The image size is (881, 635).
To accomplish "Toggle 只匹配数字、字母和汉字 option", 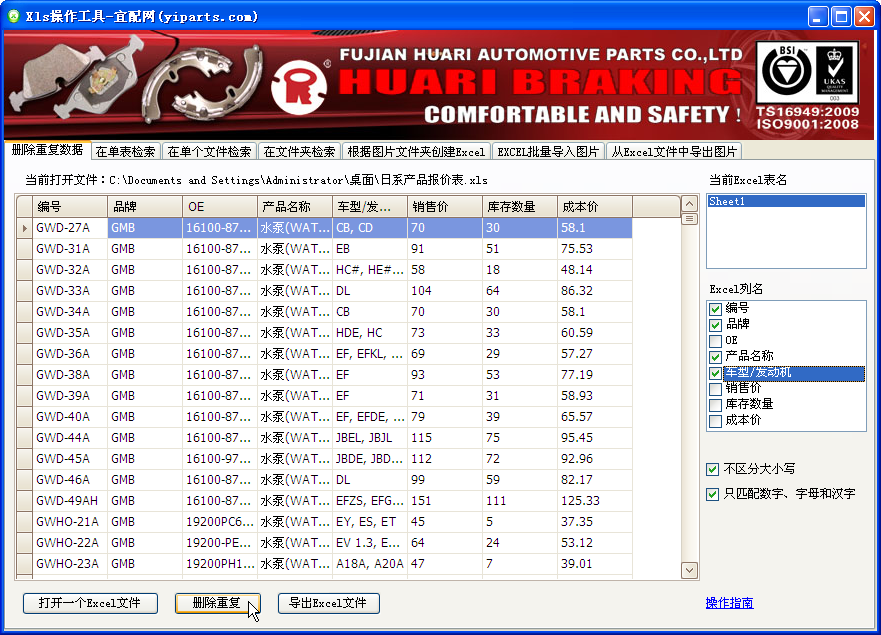I will (x=712, y=494).
